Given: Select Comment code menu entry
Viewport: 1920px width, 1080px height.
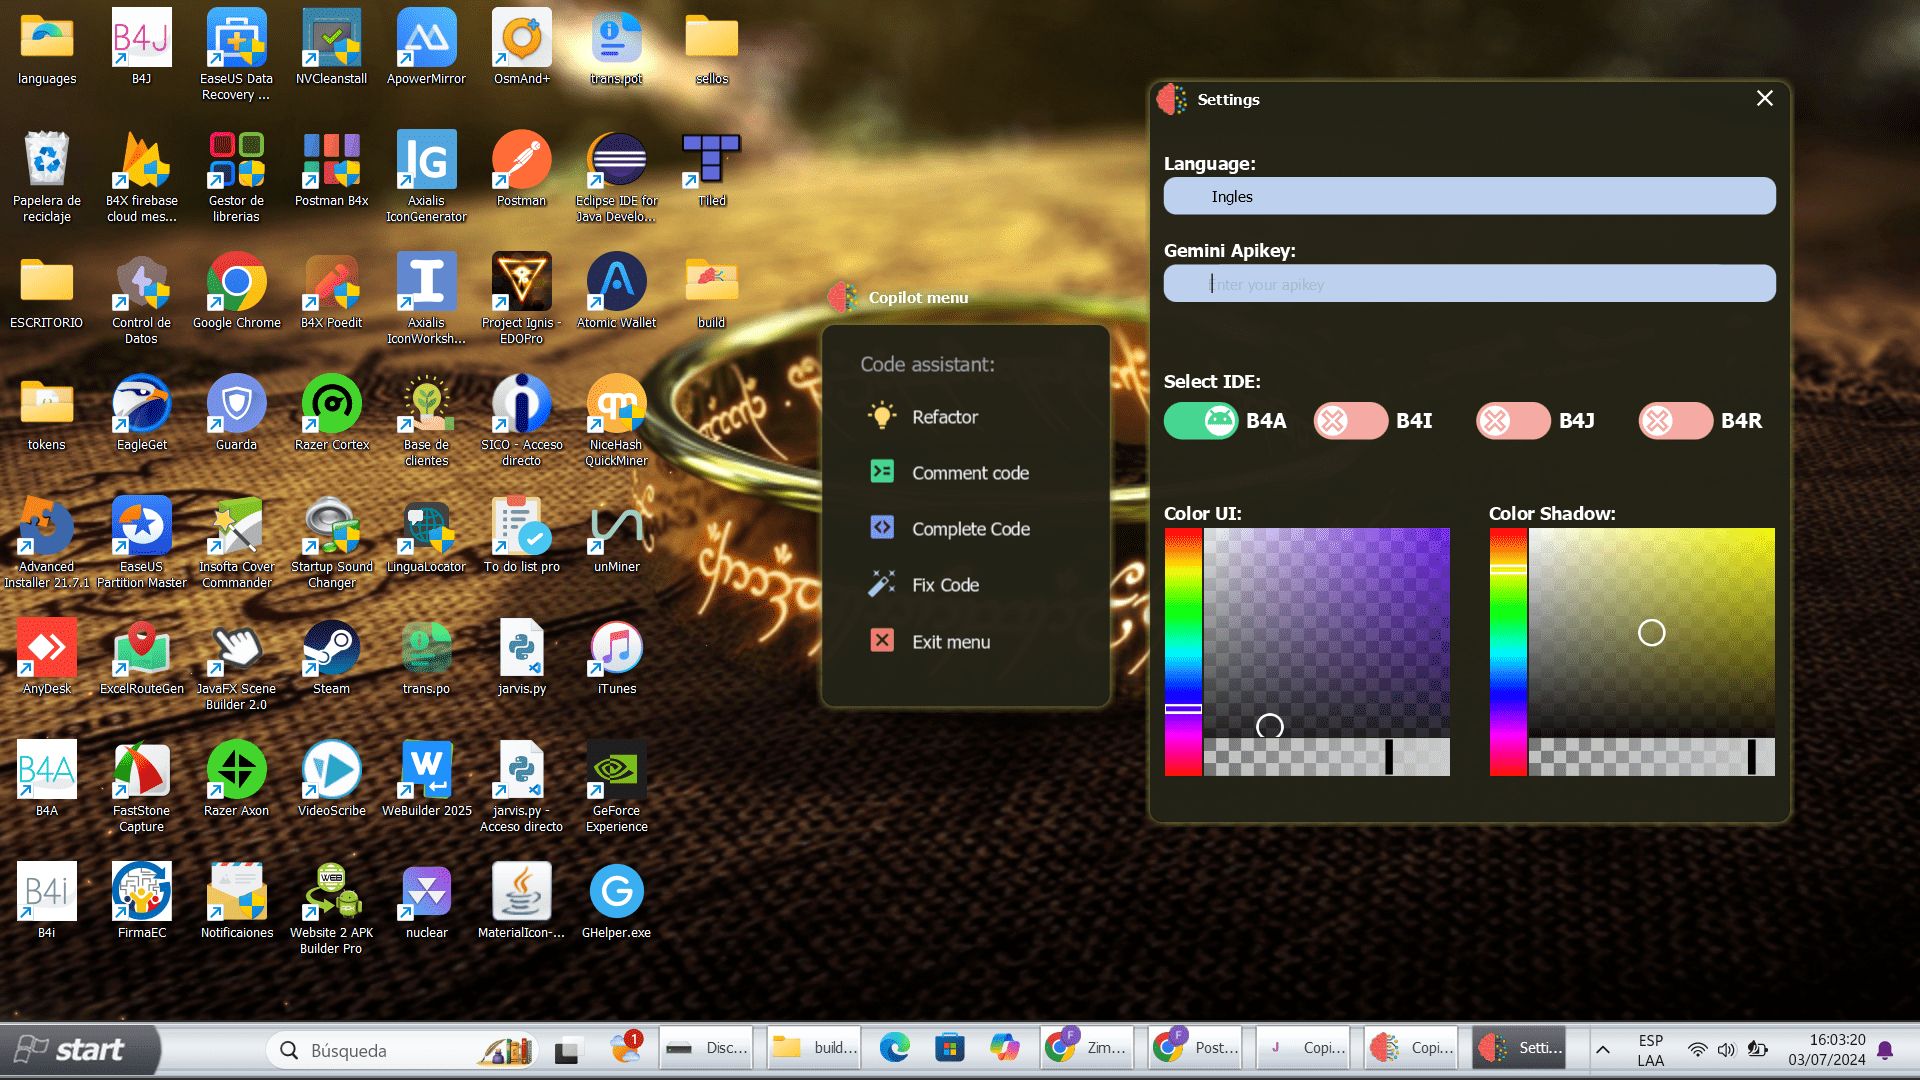Looking at the screenshot, I should (x=969, y=473).
